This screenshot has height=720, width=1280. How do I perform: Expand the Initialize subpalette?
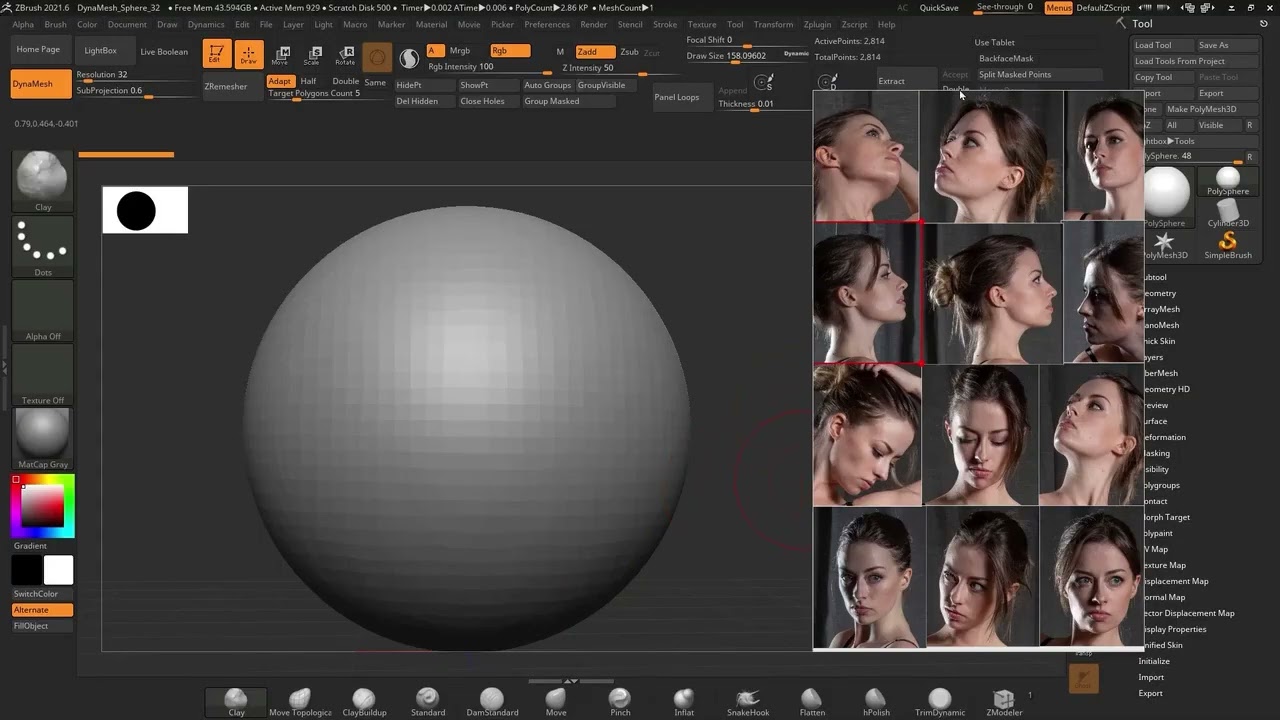point(1154,661)
